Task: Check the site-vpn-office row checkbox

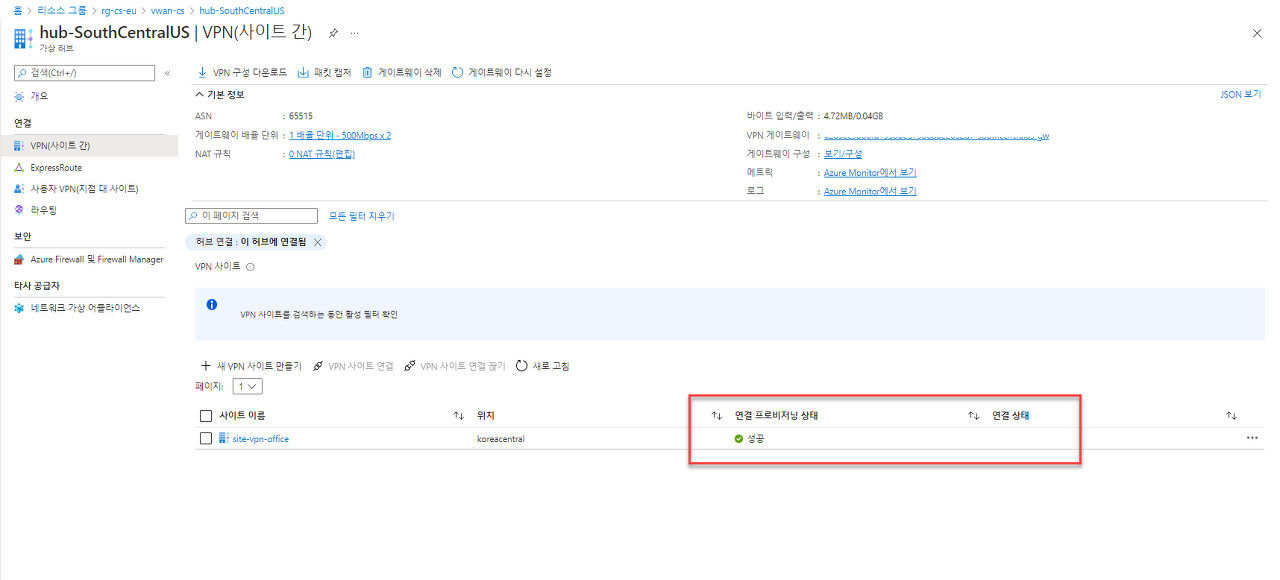Action: [206, 438]
